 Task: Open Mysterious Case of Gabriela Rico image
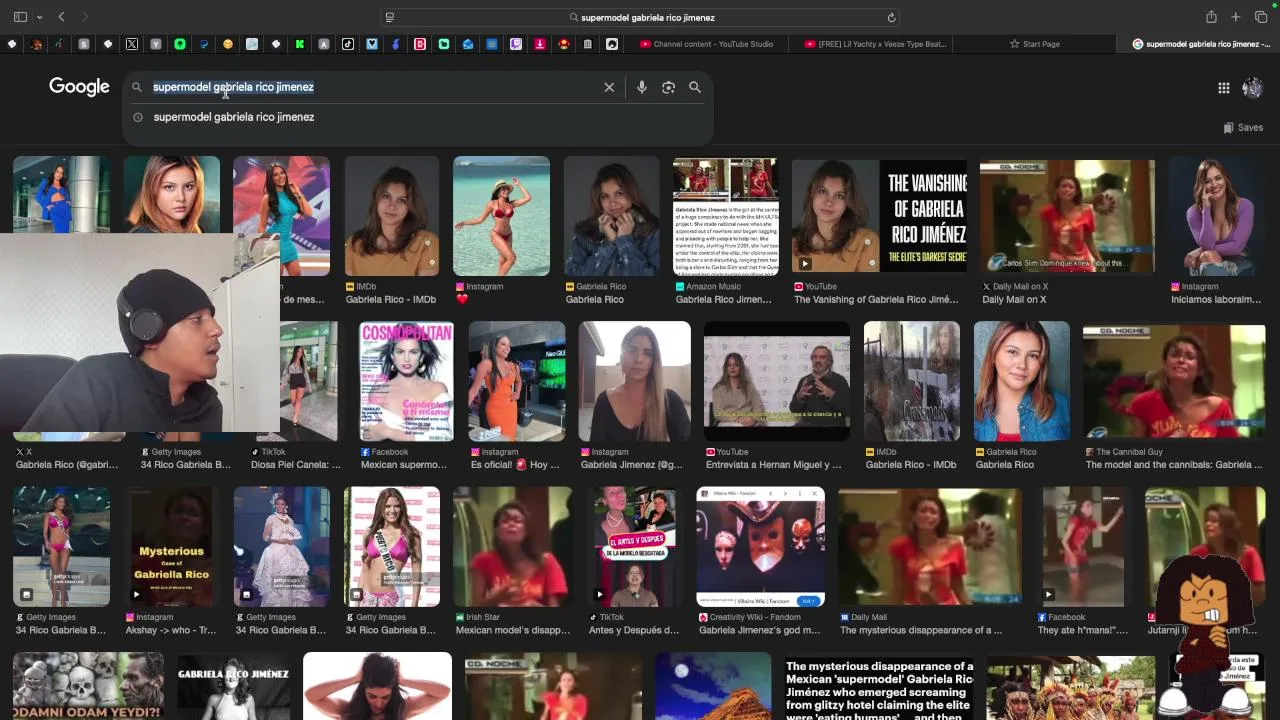171,547
